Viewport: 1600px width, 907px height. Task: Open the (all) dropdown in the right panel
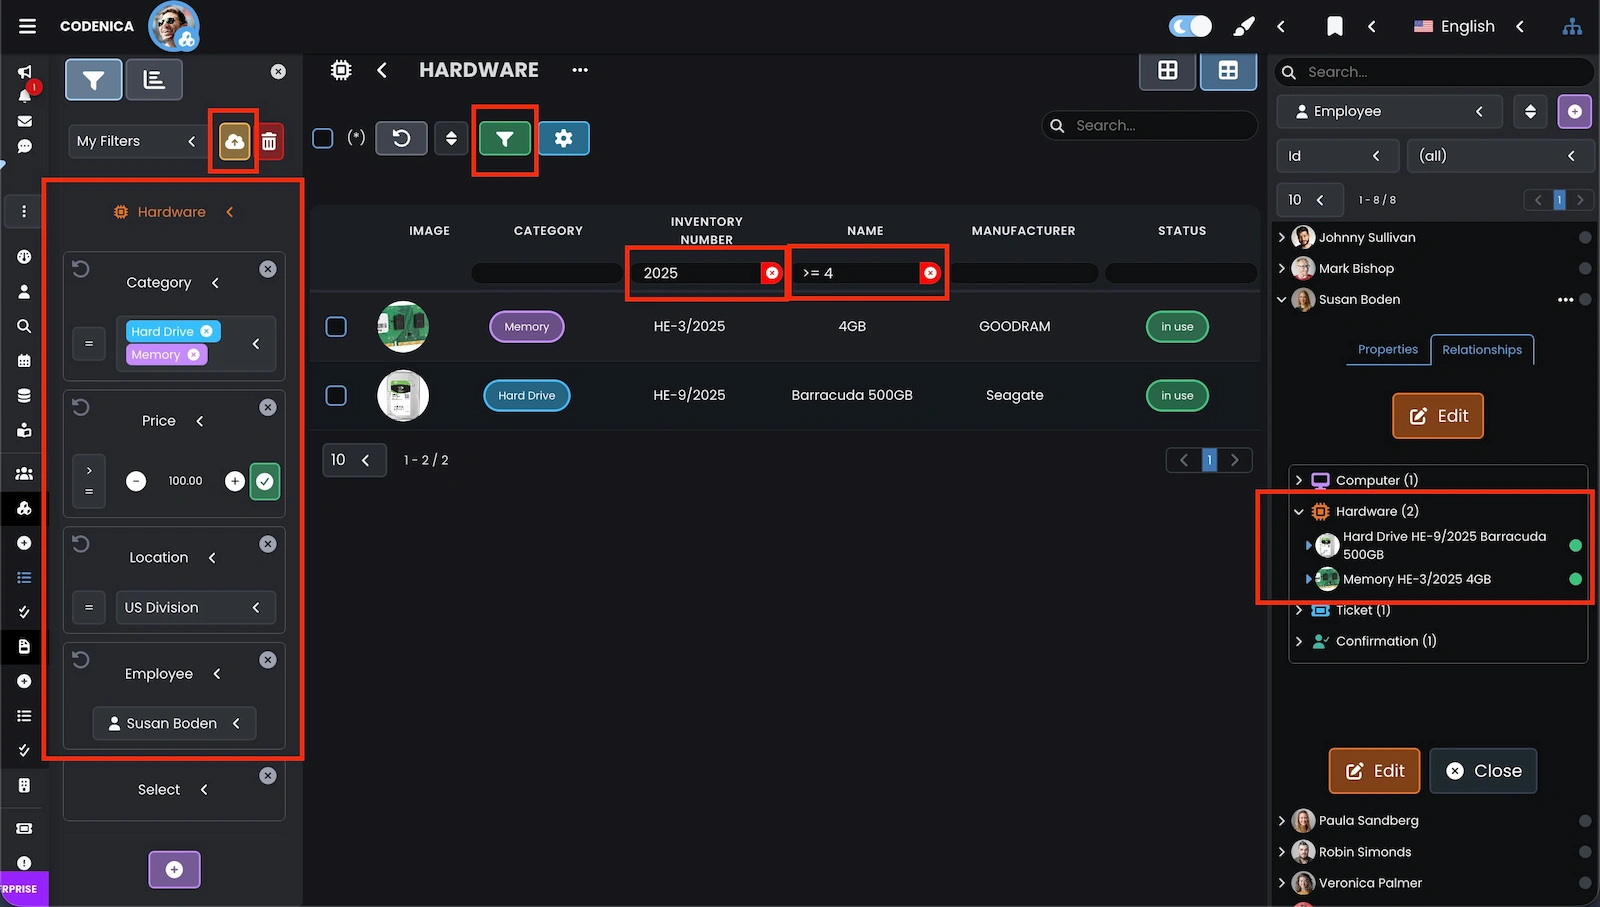click(1500, 156)
